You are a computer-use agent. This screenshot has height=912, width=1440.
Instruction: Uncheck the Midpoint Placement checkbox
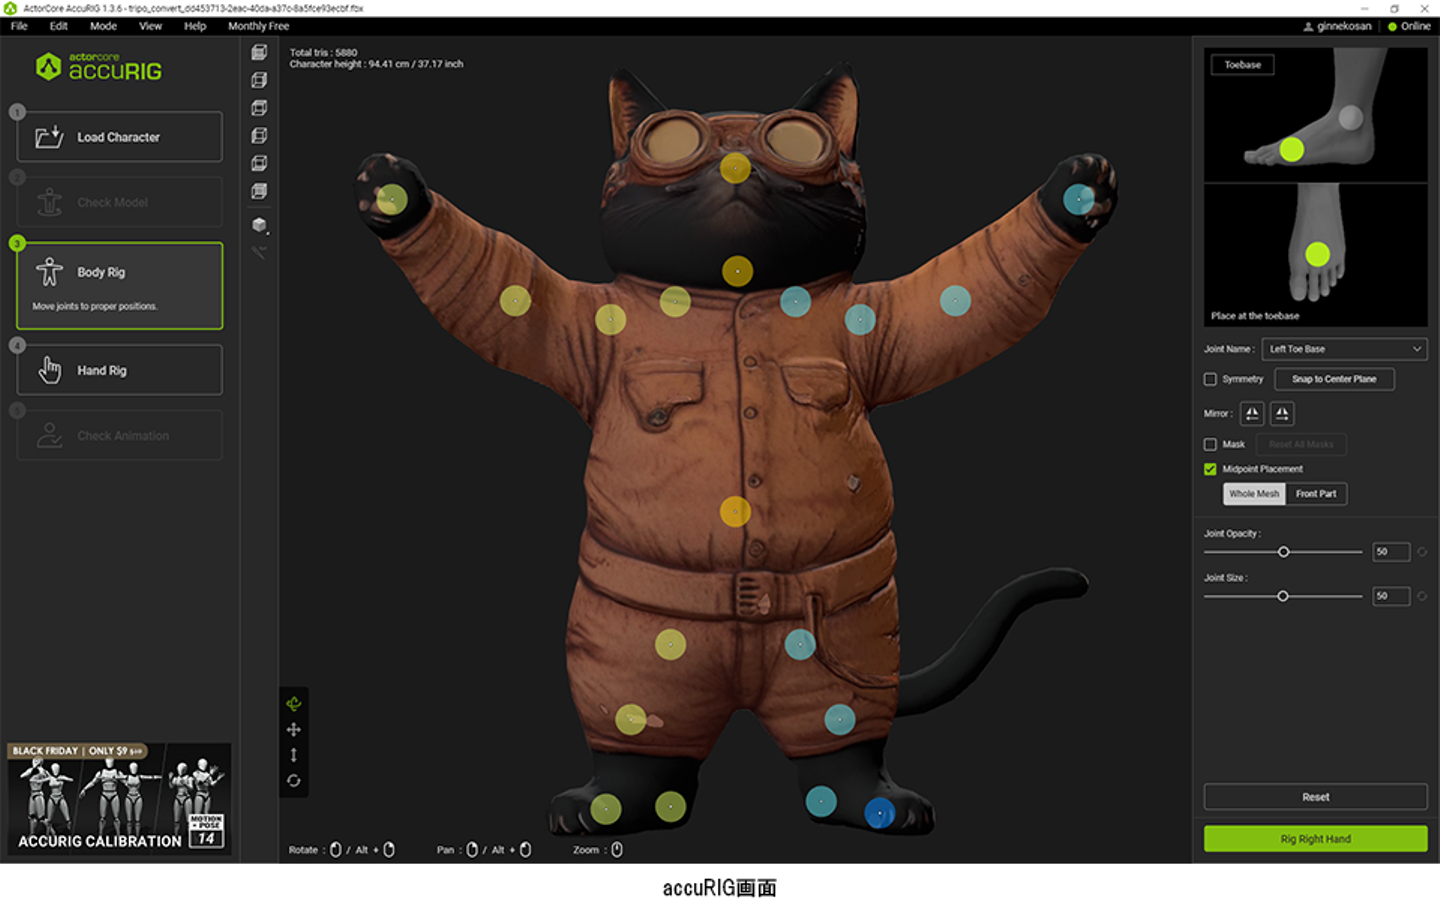coord(1210,469)
